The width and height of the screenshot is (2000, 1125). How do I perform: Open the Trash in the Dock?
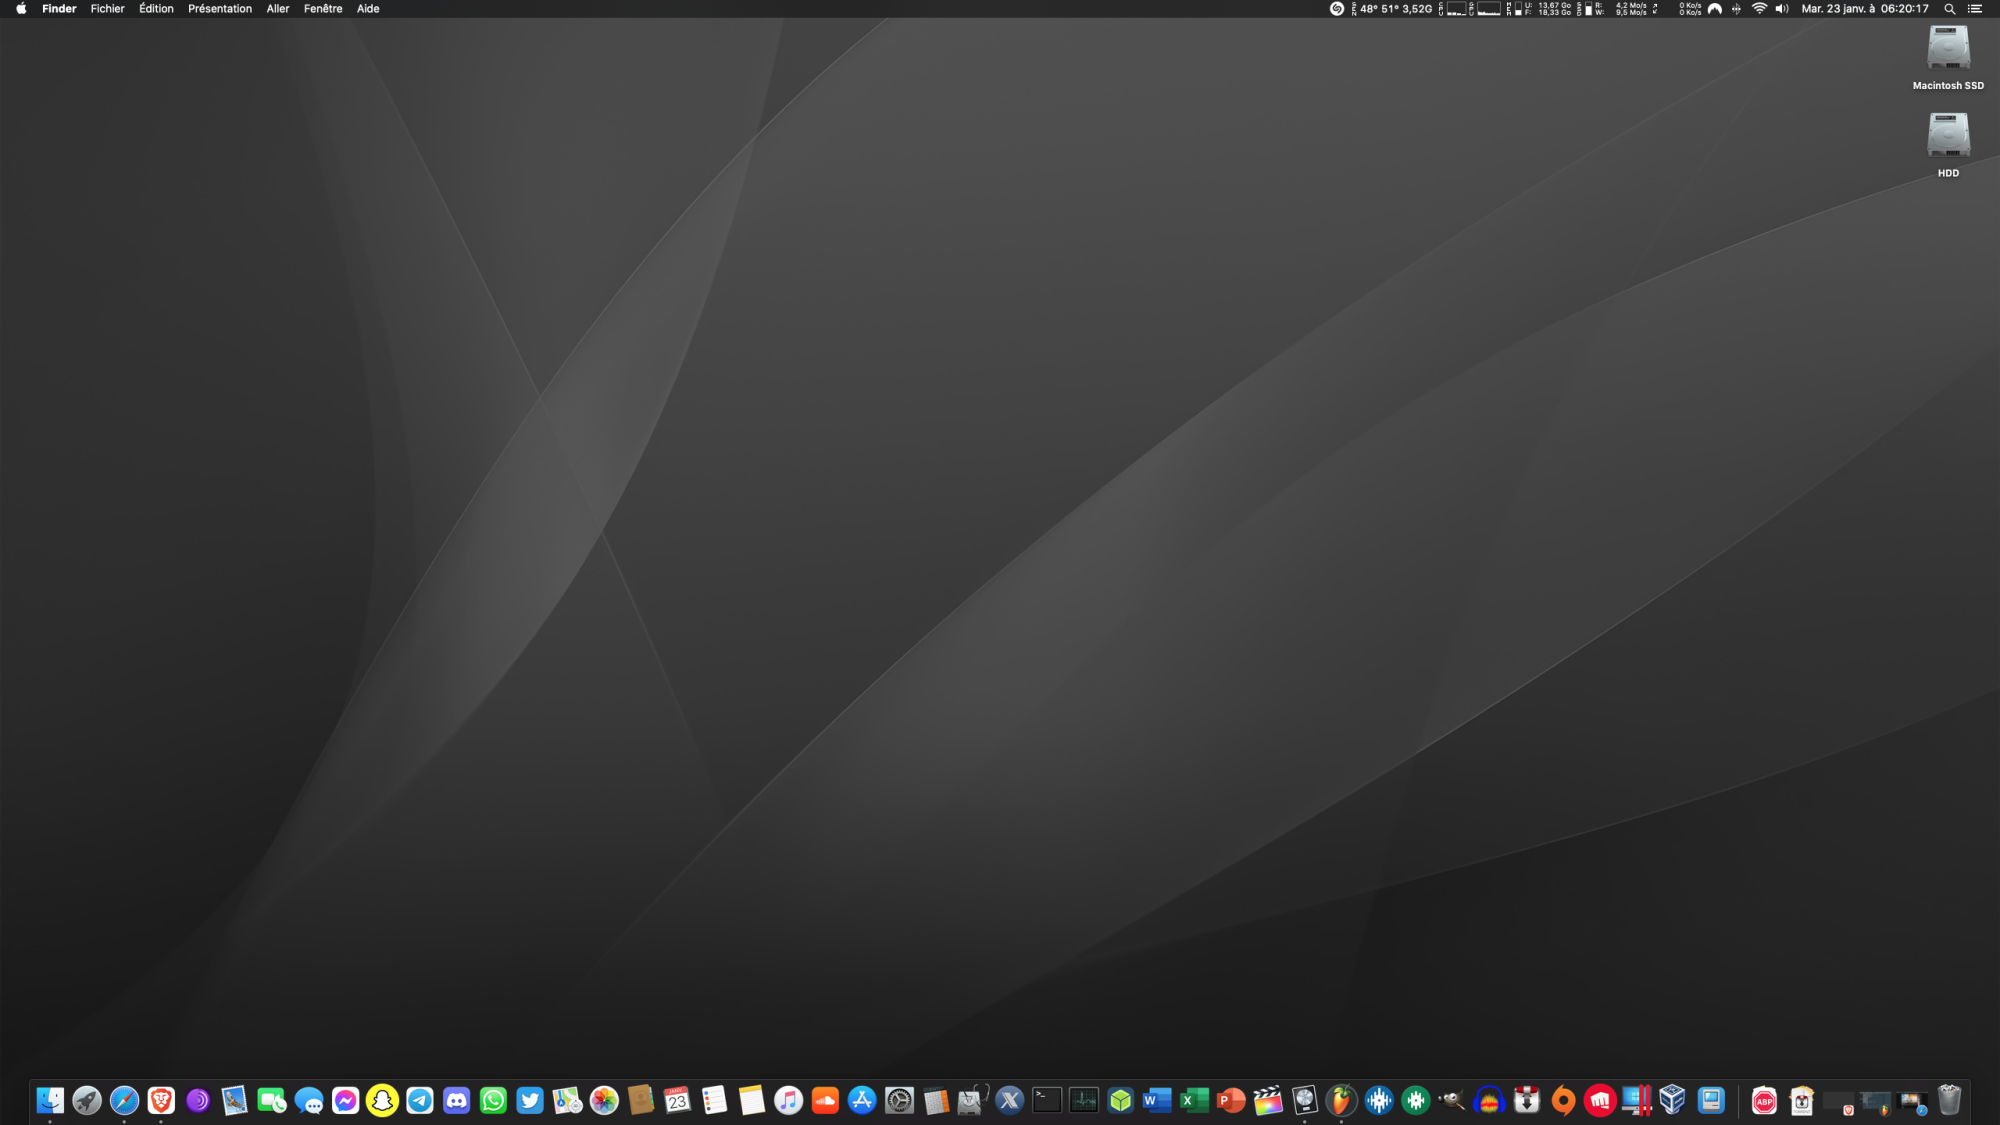[1949, 1101]
